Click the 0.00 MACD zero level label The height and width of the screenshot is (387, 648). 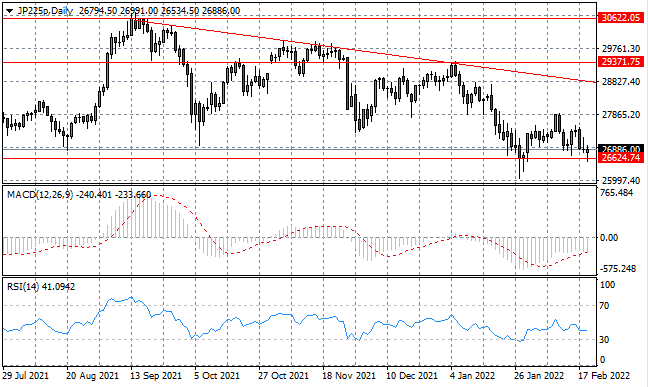[609, 237]
